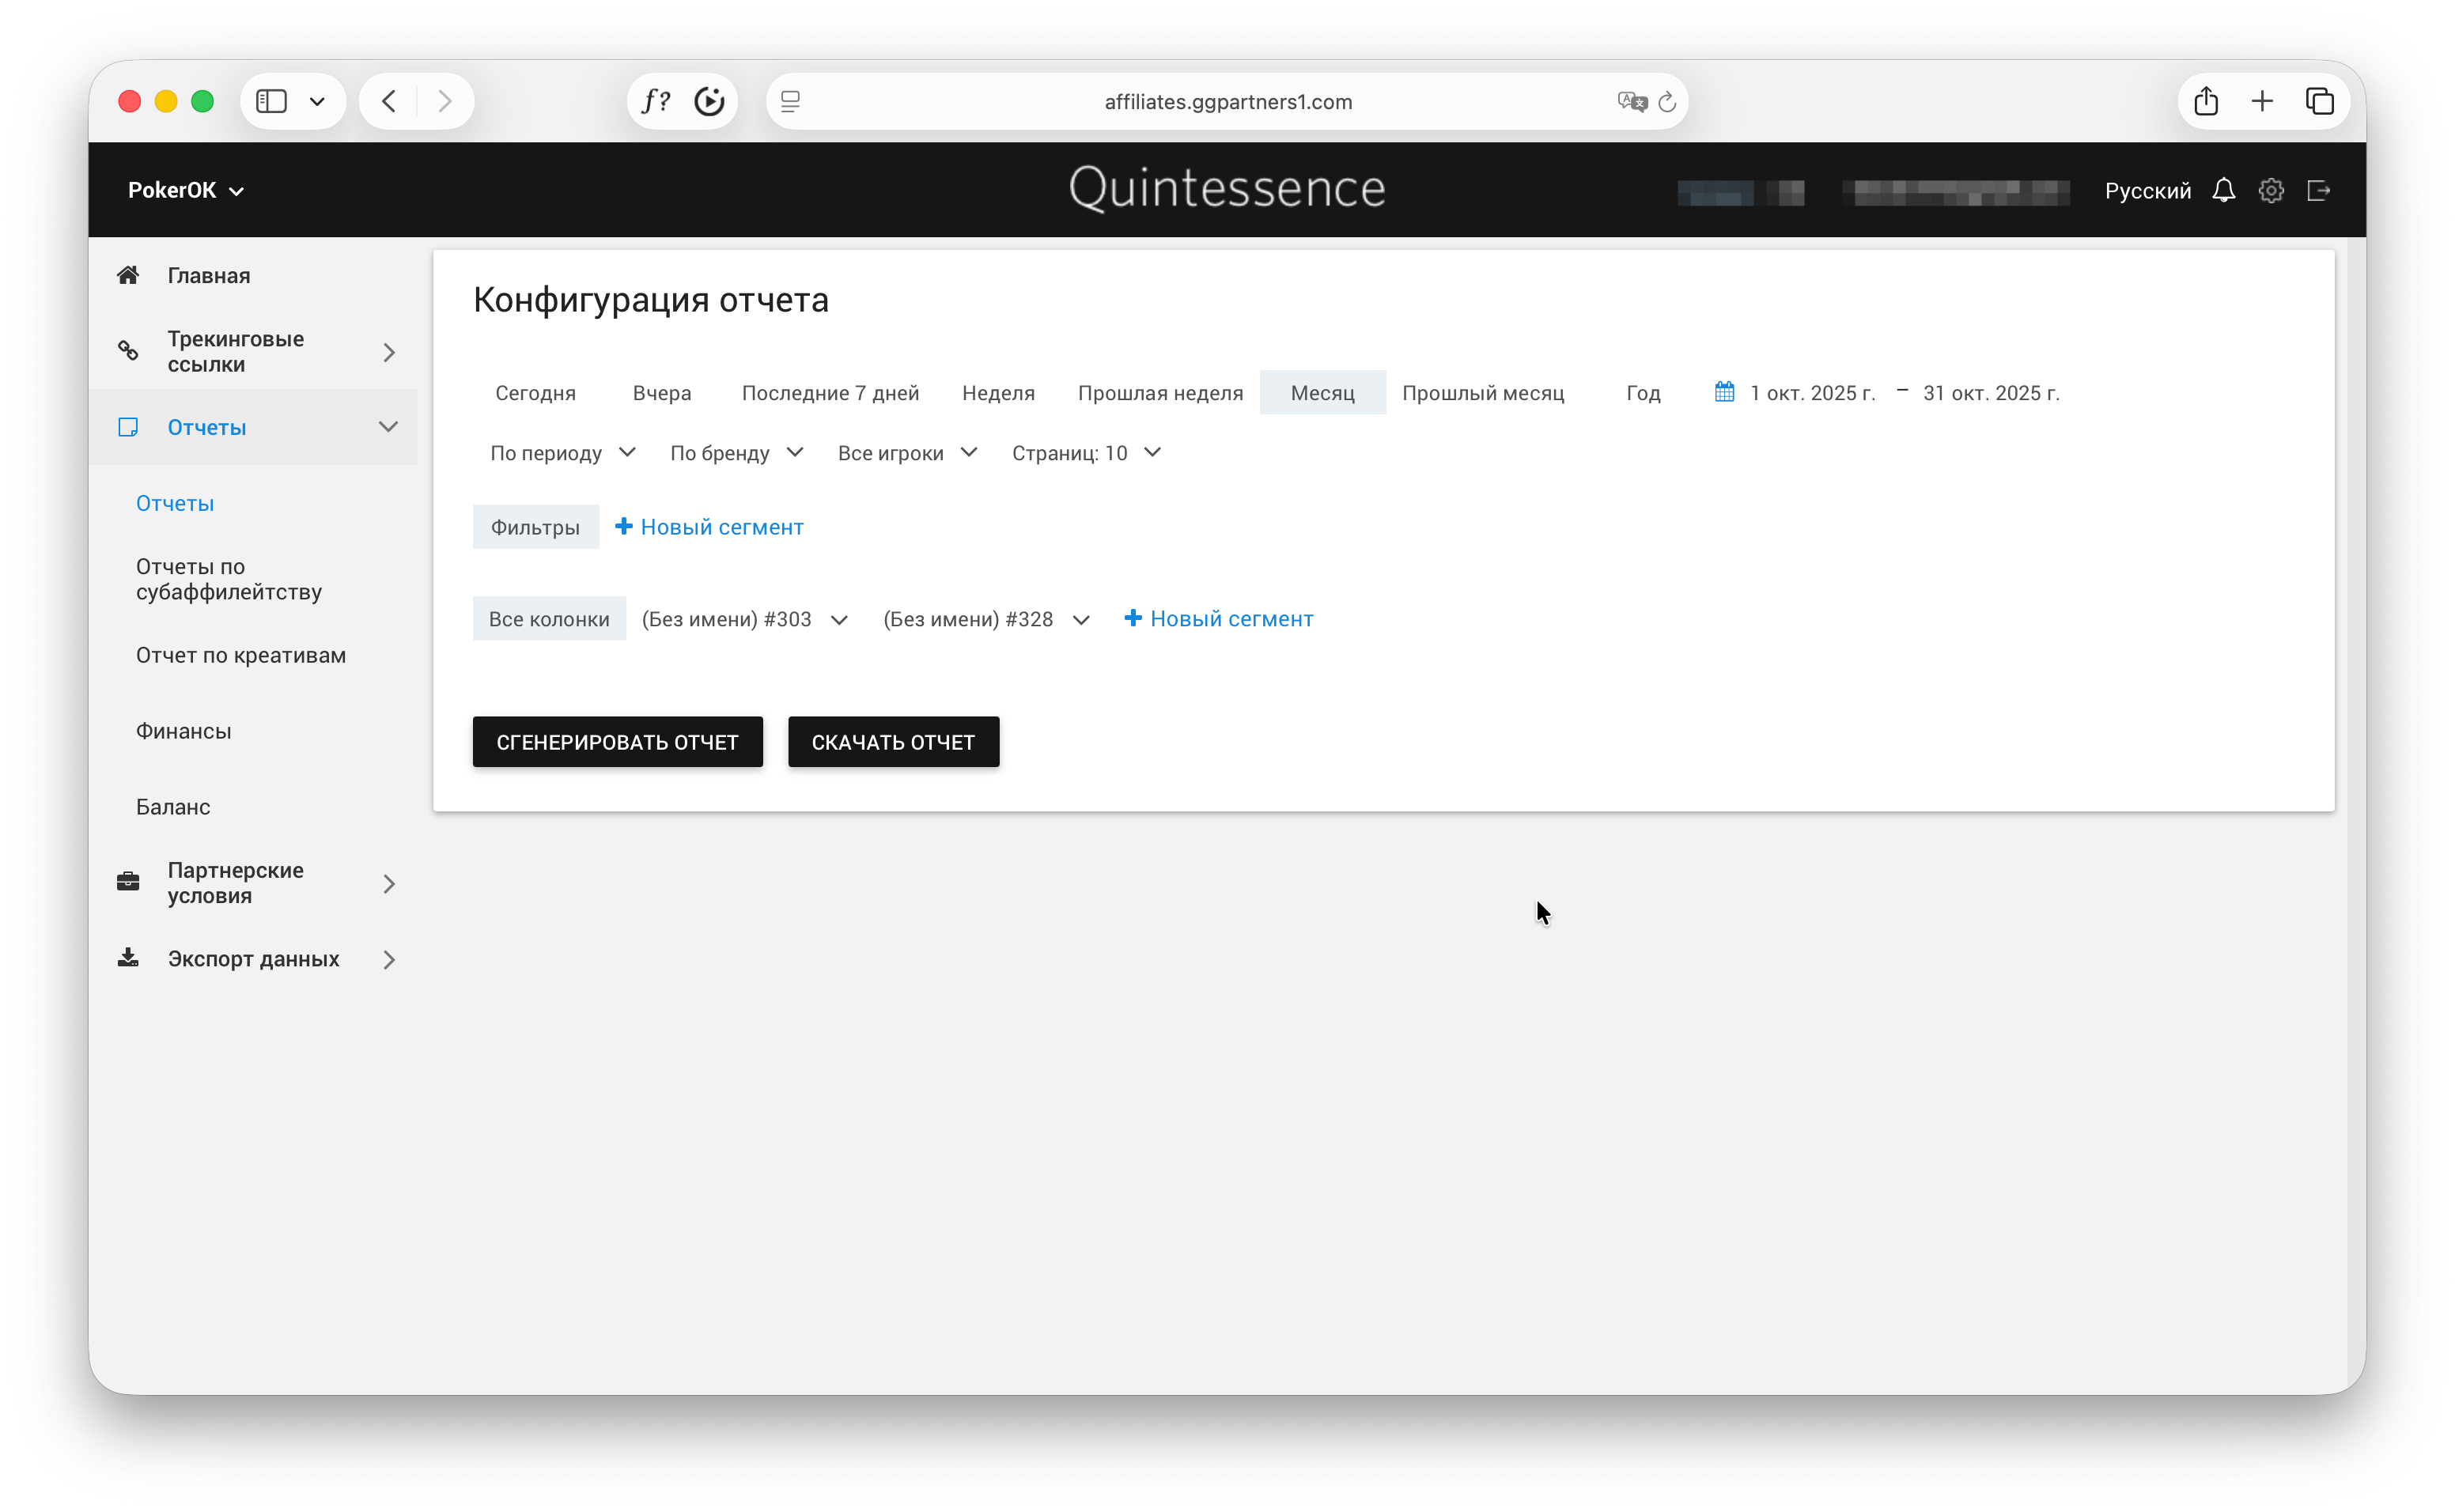Click the СКАЧАТЬ ОТЧЕТ button
This screenshot has height=1512, width=2455.
click(892, 742)
